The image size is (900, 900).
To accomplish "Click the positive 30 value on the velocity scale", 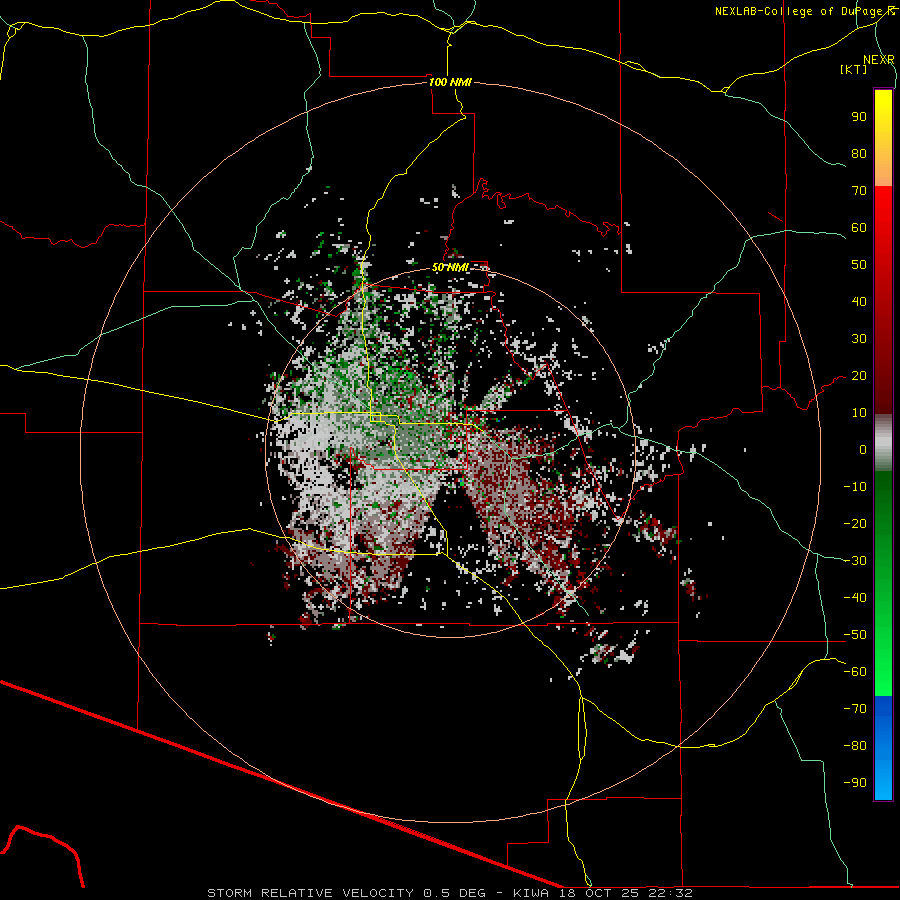I will tap(859, 339).
